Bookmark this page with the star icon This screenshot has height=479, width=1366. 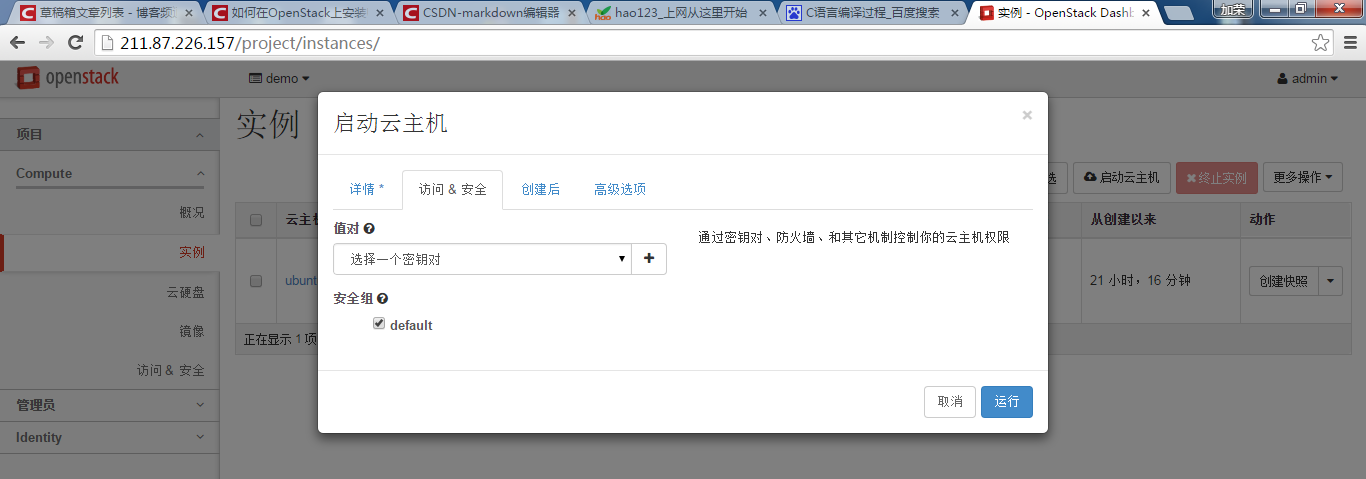pos(1321,43)
